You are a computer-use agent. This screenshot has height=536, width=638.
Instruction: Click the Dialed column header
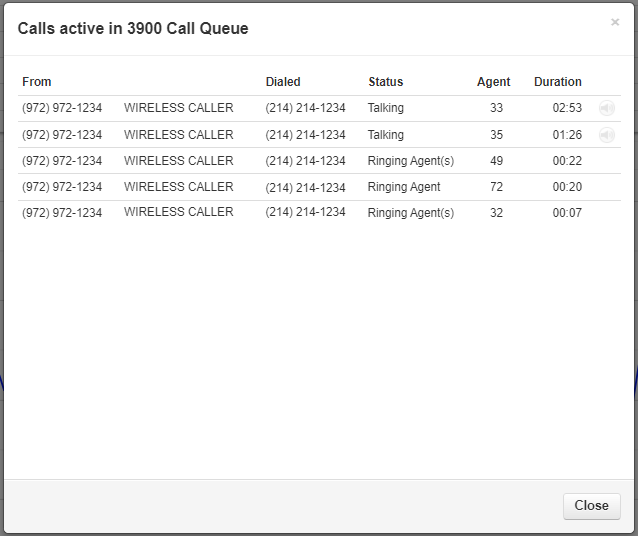pos(283,82)
